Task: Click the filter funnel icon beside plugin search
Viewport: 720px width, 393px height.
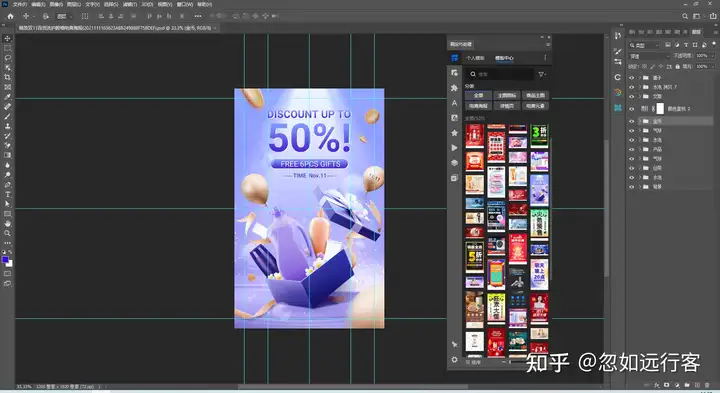Action: (x=542, y=74)
